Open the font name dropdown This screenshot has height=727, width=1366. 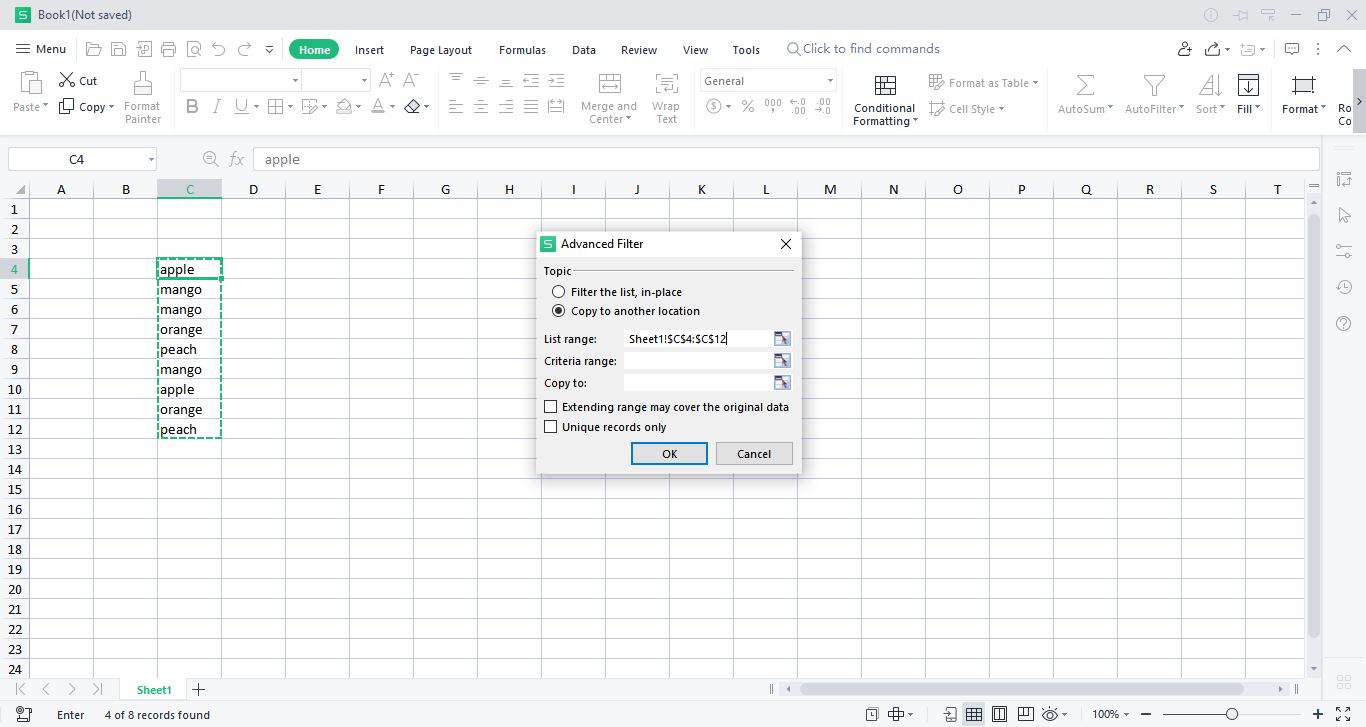pyautogui.click(x=295, y=81)
